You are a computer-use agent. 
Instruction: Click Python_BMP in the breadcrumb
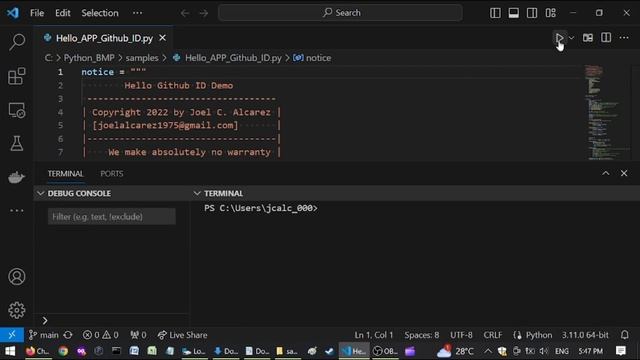click(89, 58)
